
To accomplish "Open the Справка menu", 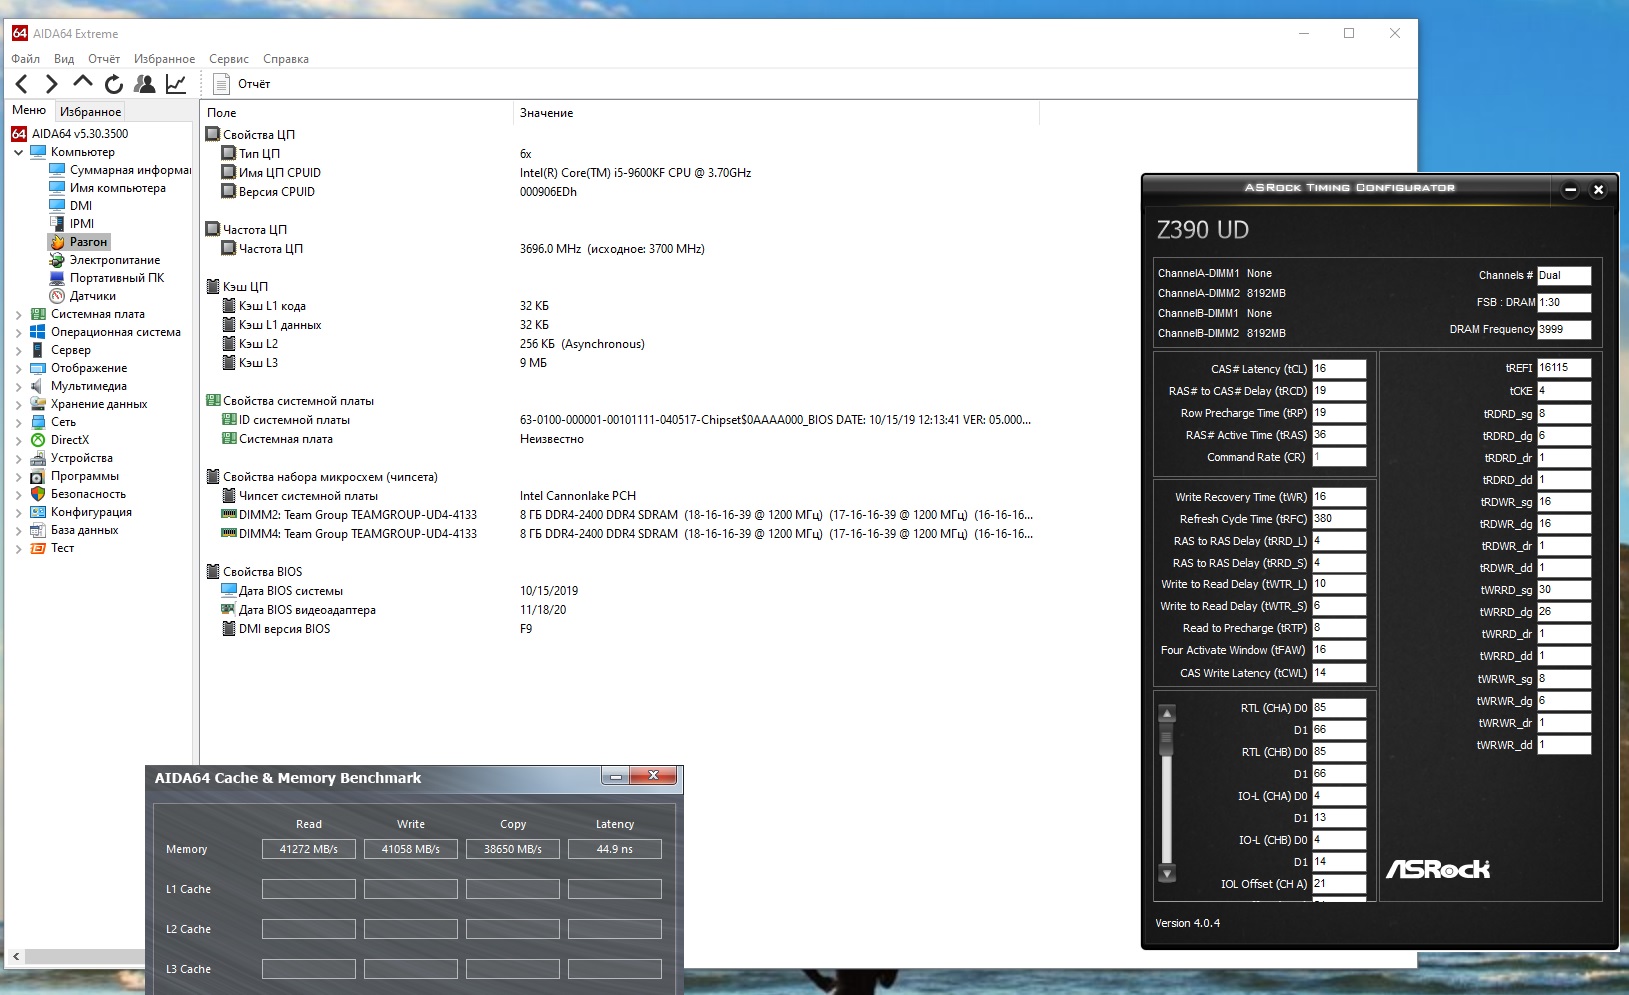I will click(286, 59).
